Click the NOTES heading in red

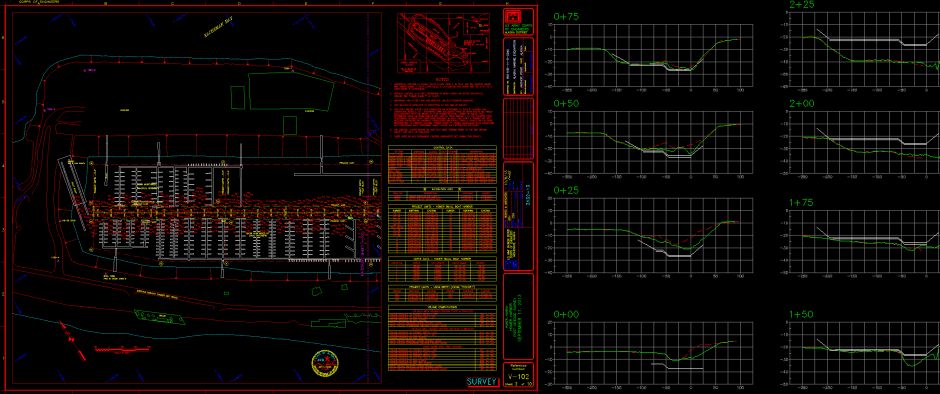click(x=443, y=80)
